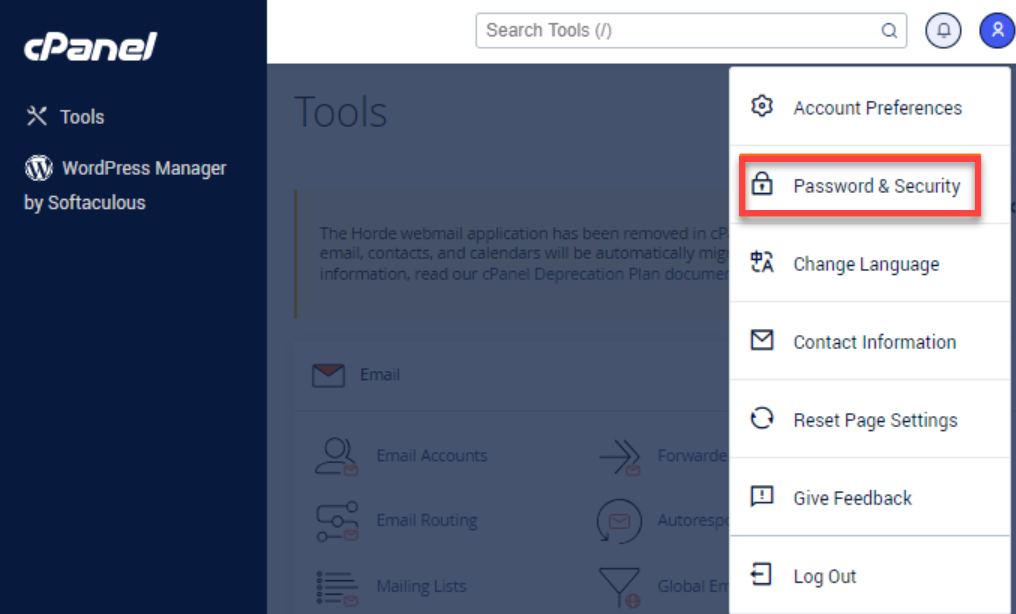Click the Change Language translate icon

(762, 263)
